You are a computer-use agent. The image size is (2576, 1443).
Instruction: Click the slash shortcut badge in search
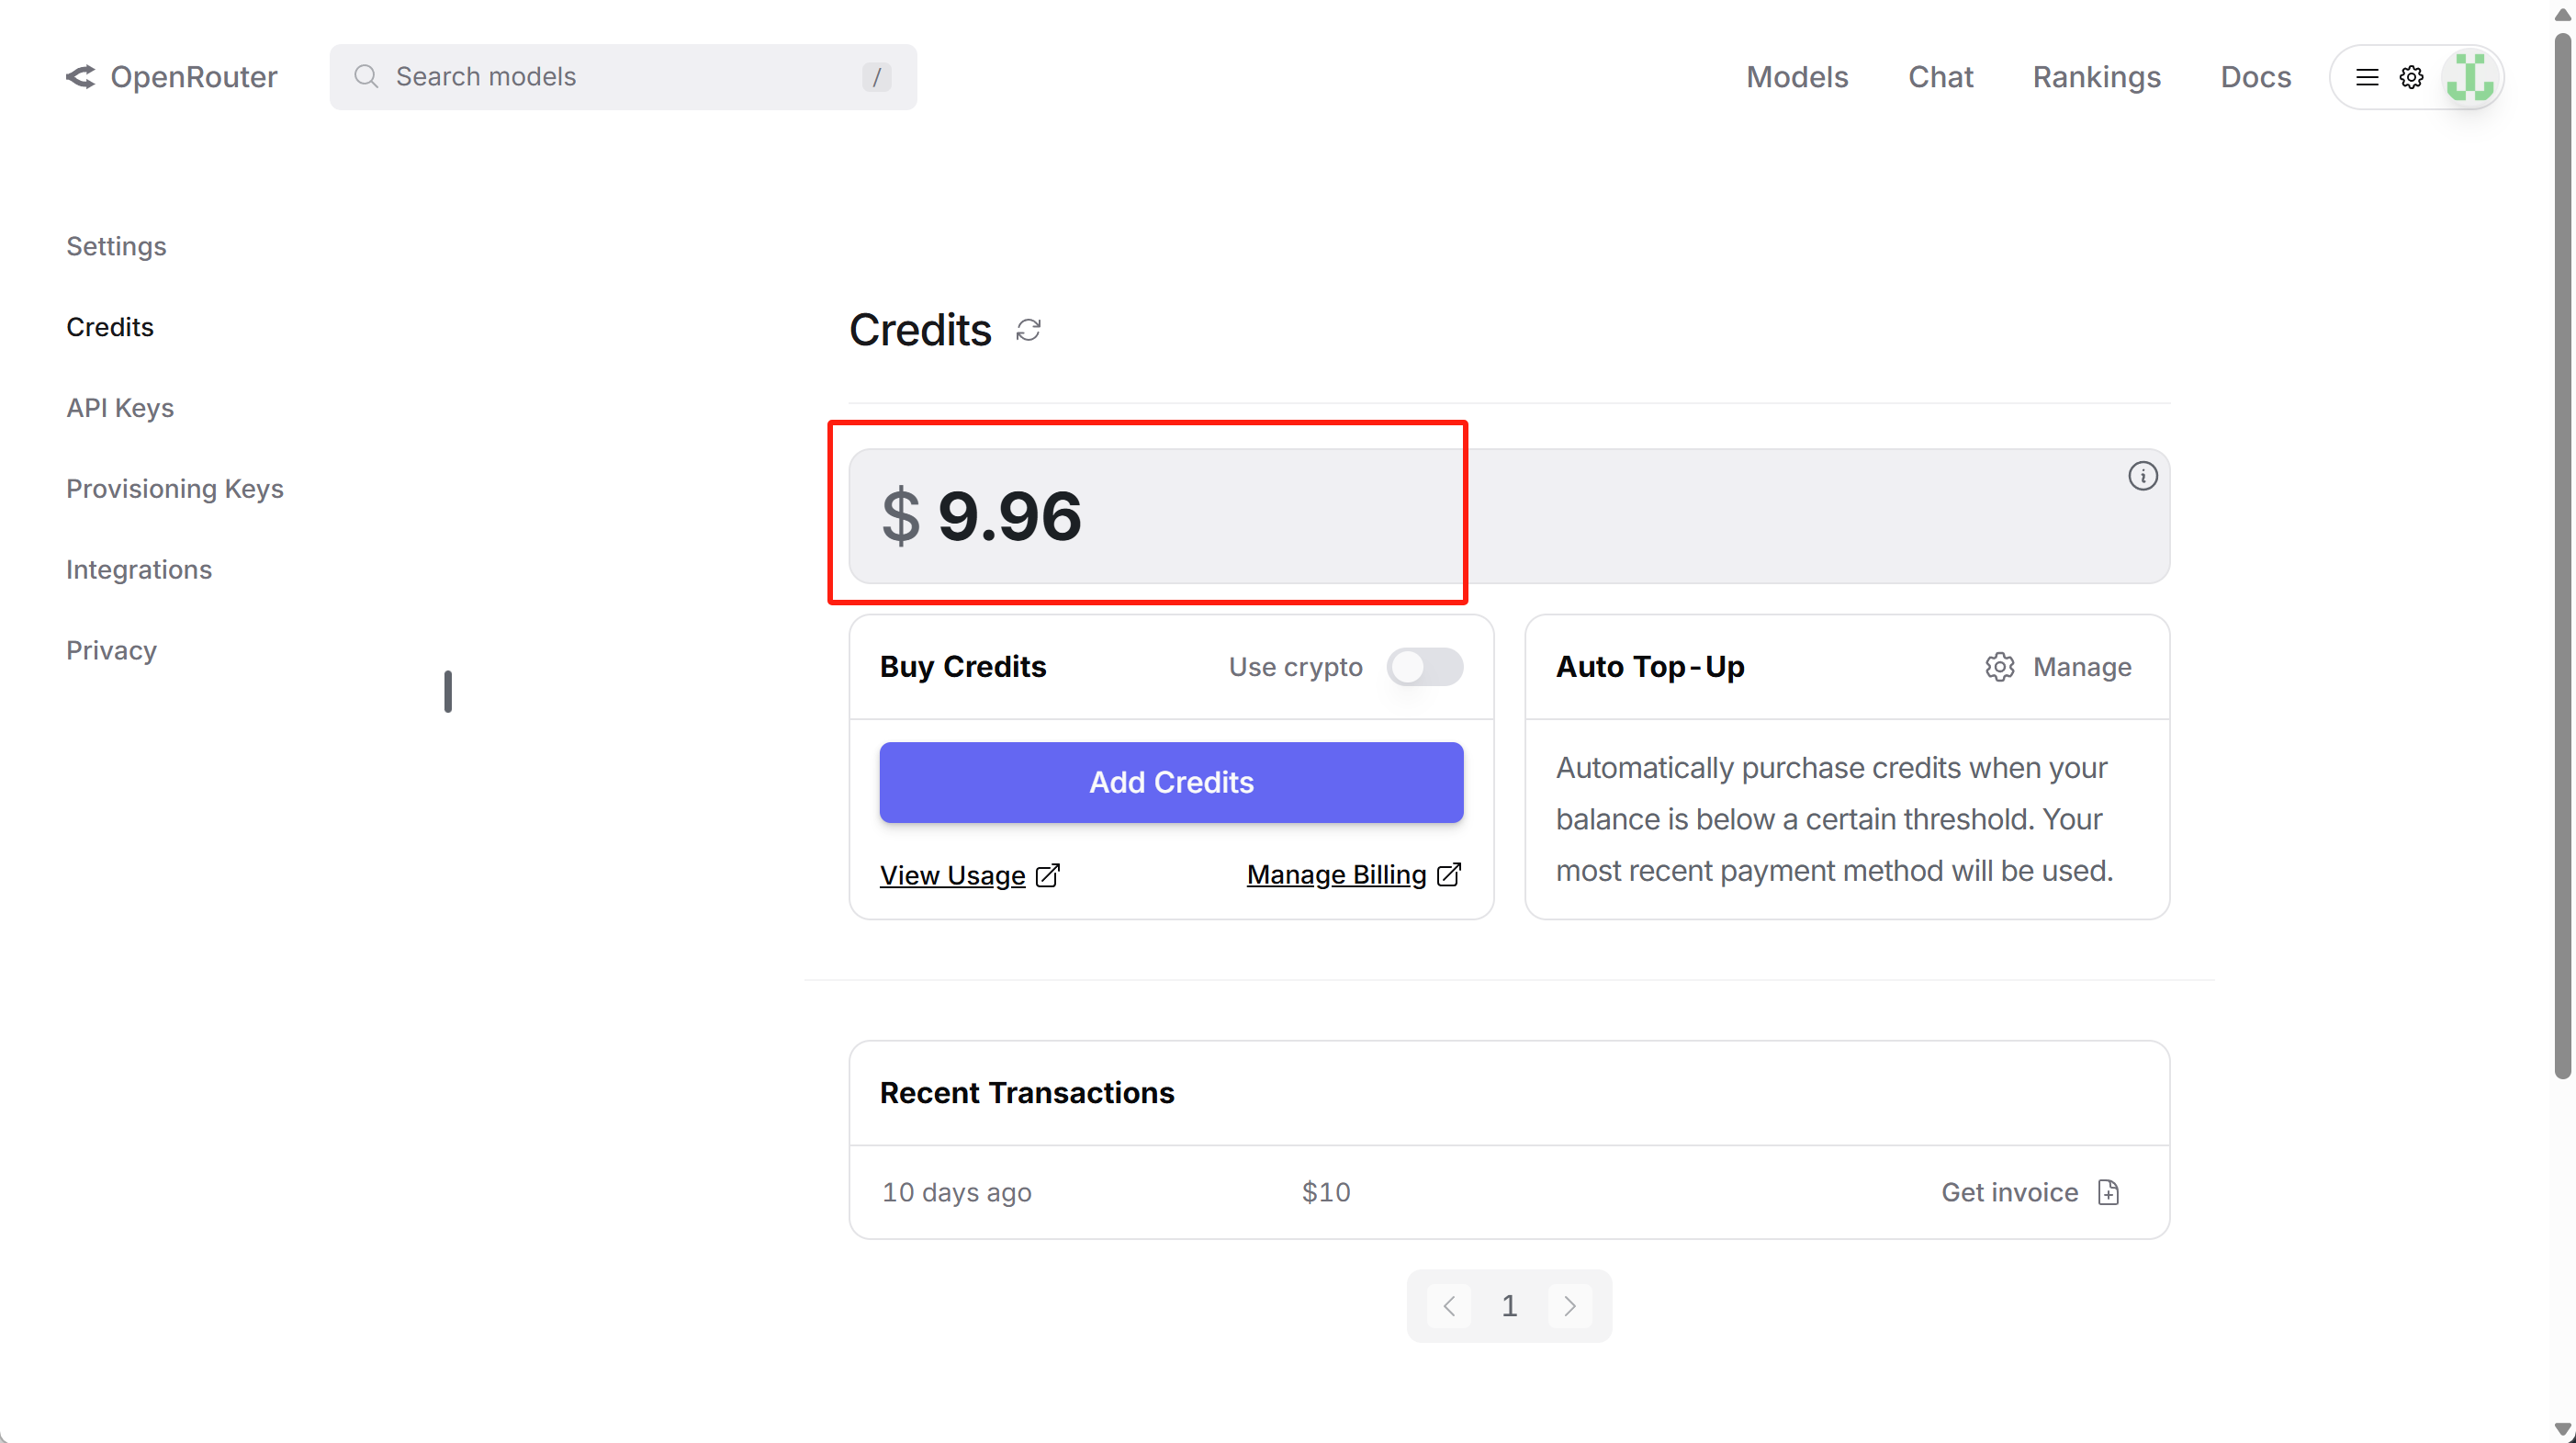pyautogui.click(x=877, y=77)
